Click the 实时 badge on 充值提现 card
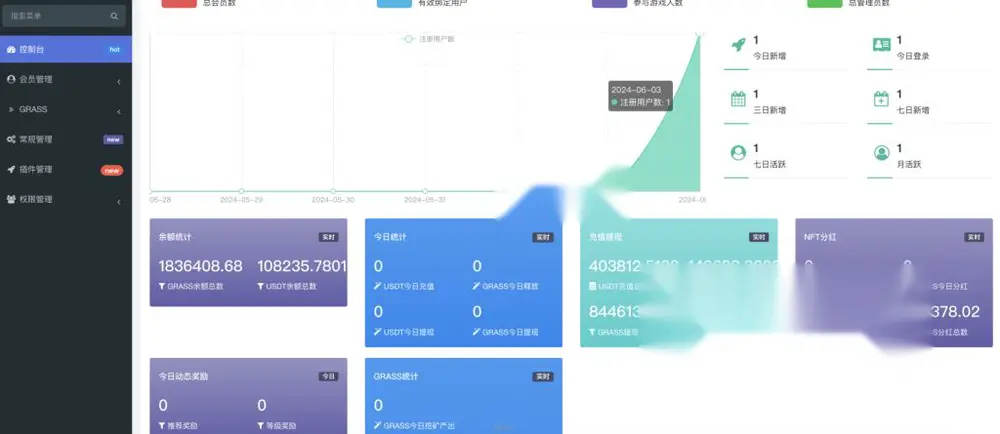 click(758, 237)
